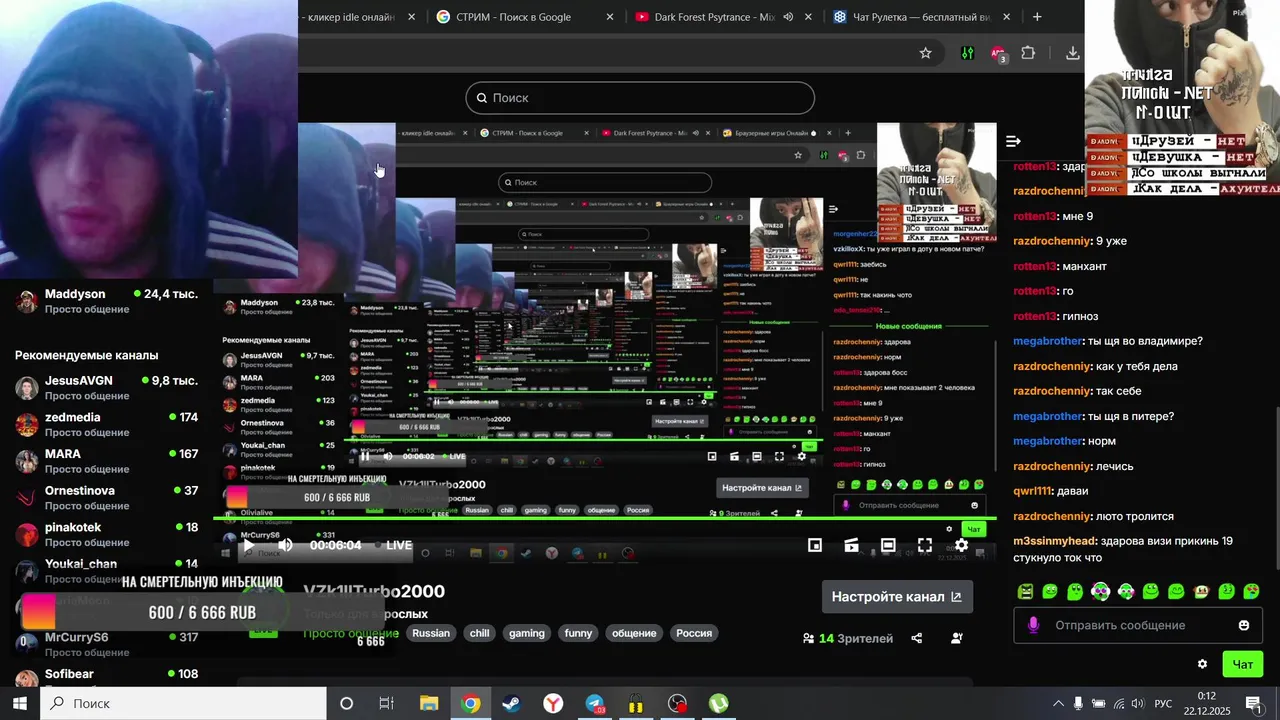Image resolution: width=1280 pixels, height=720 pixels.
Task: Create clip using outermost player clip icon
Action: [851, 545]
